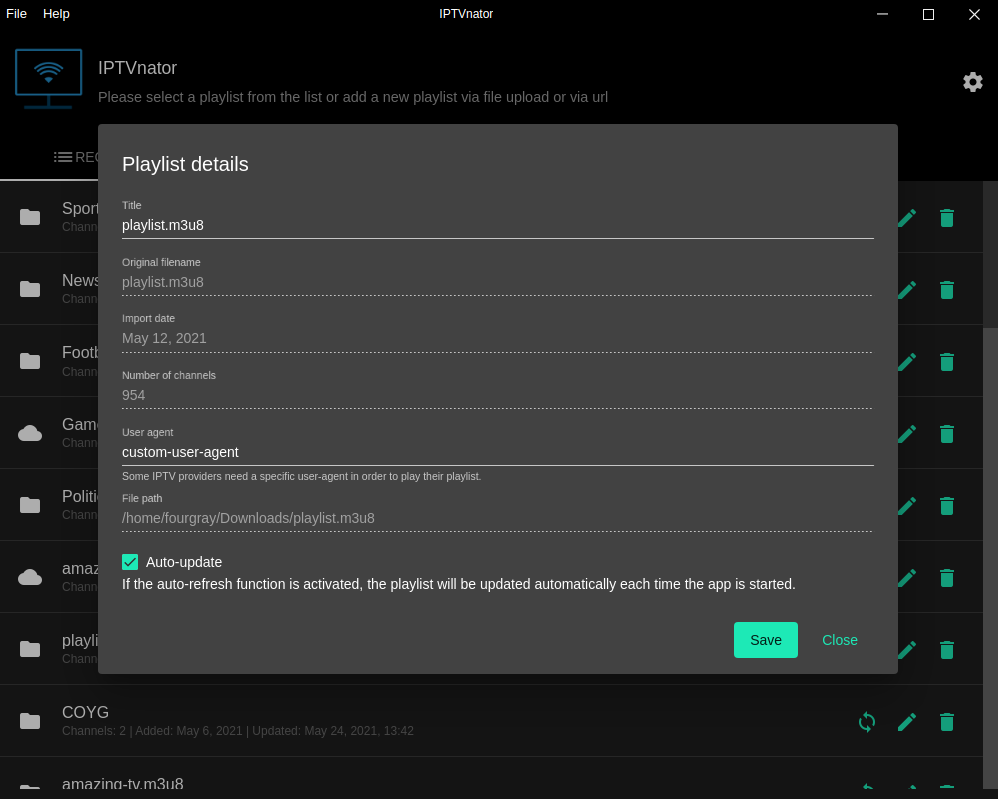Click the folder icon beside Sport playlist
Screen dimensions: 998x799
pyautogui.click(x=29, y=216)
